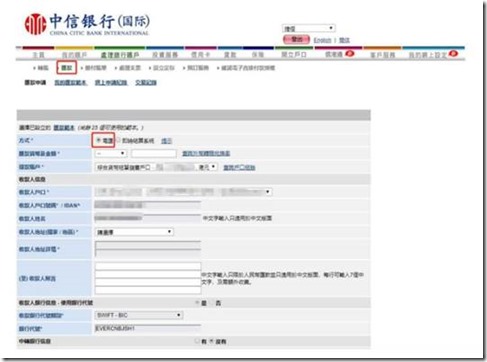
Task: Select the electronic direct debit authorization submenu item
Action: [248, 68]
